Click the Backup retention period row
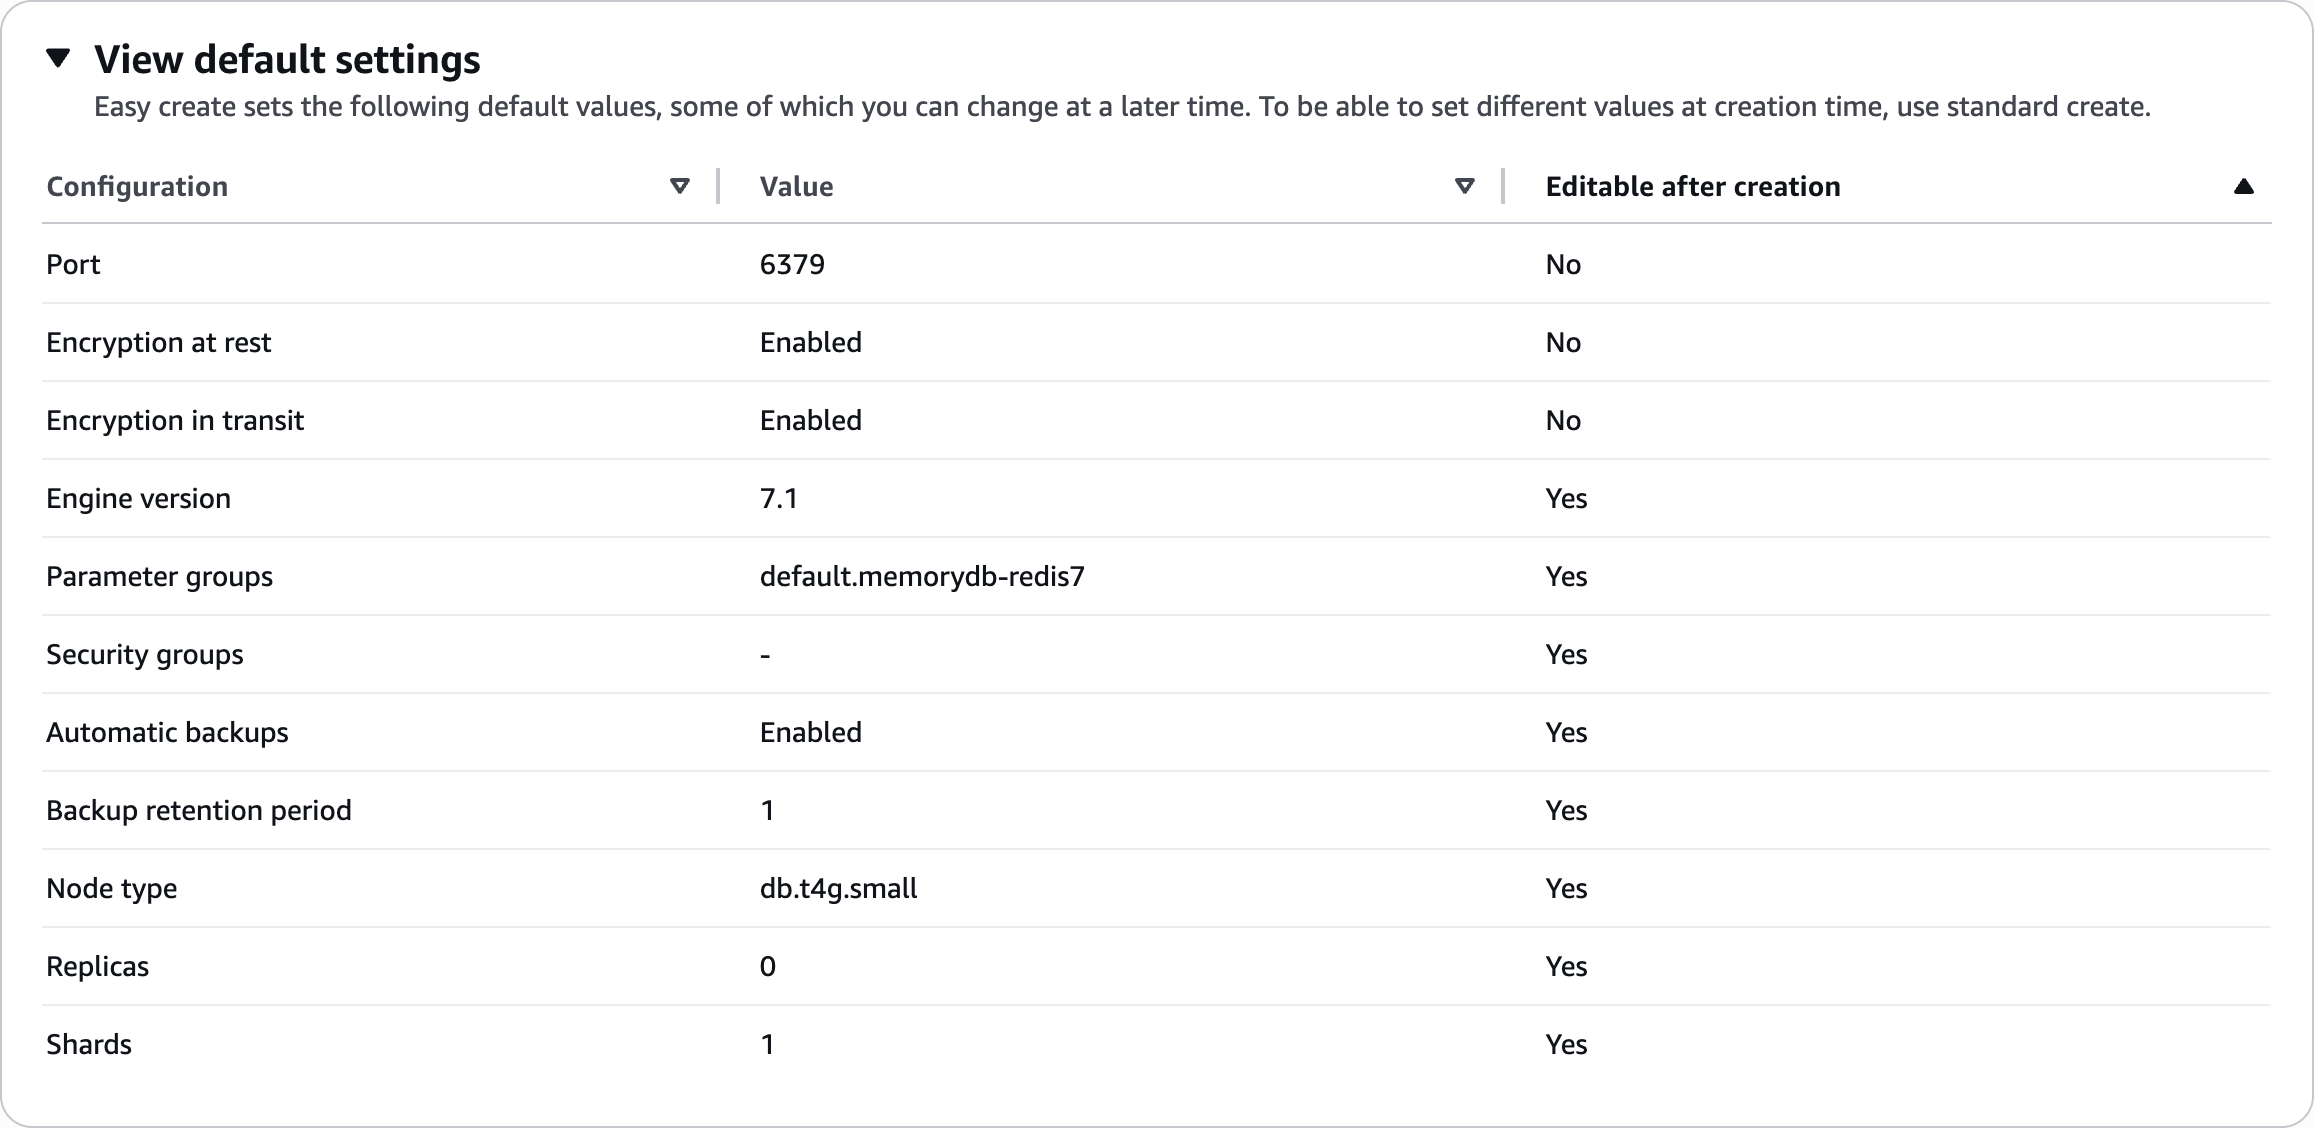 pyautogui.click(x=199, y=810)
